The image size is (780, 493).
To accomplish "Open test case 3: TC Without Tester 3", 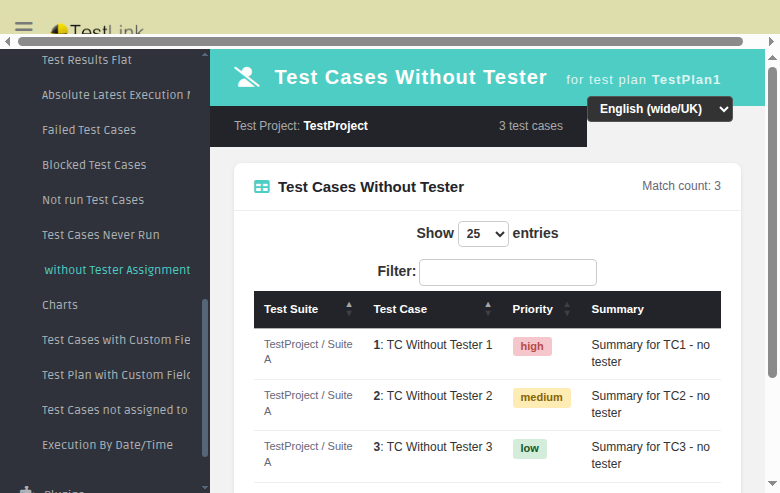I will pos(433,447).
